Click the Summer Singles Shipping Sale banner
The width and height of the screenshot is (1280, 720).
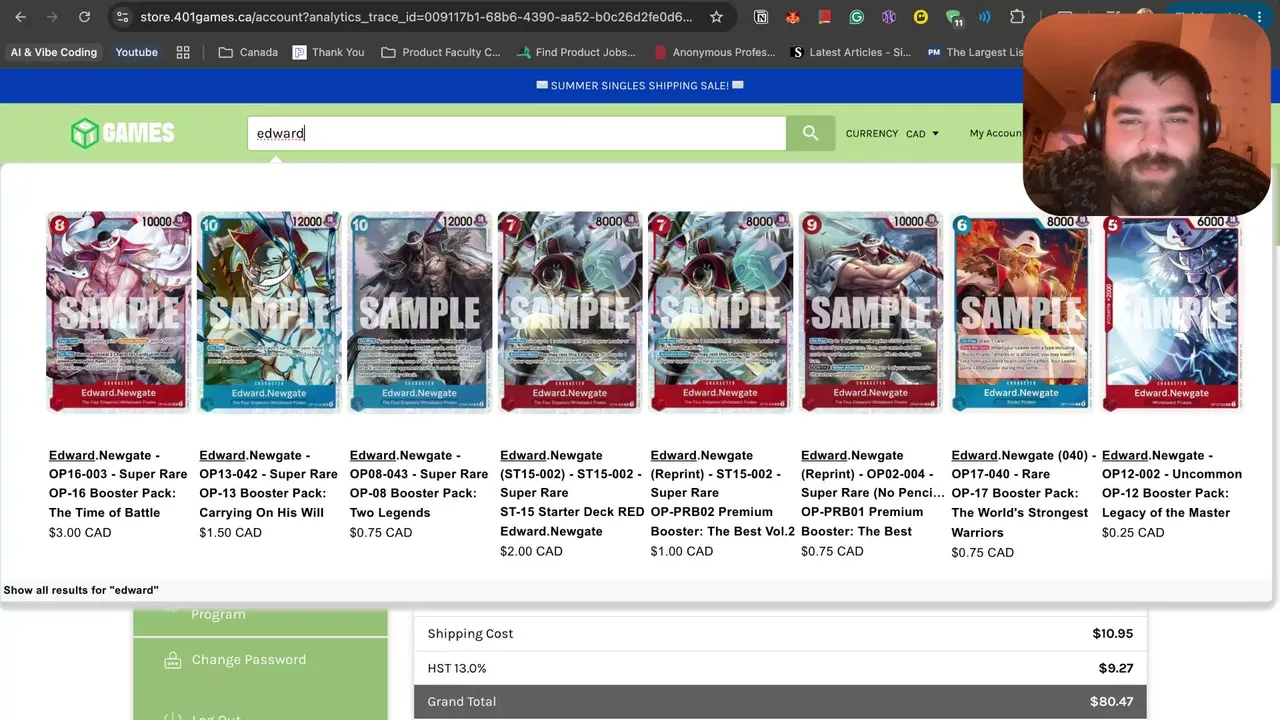(x=639, y=86)
